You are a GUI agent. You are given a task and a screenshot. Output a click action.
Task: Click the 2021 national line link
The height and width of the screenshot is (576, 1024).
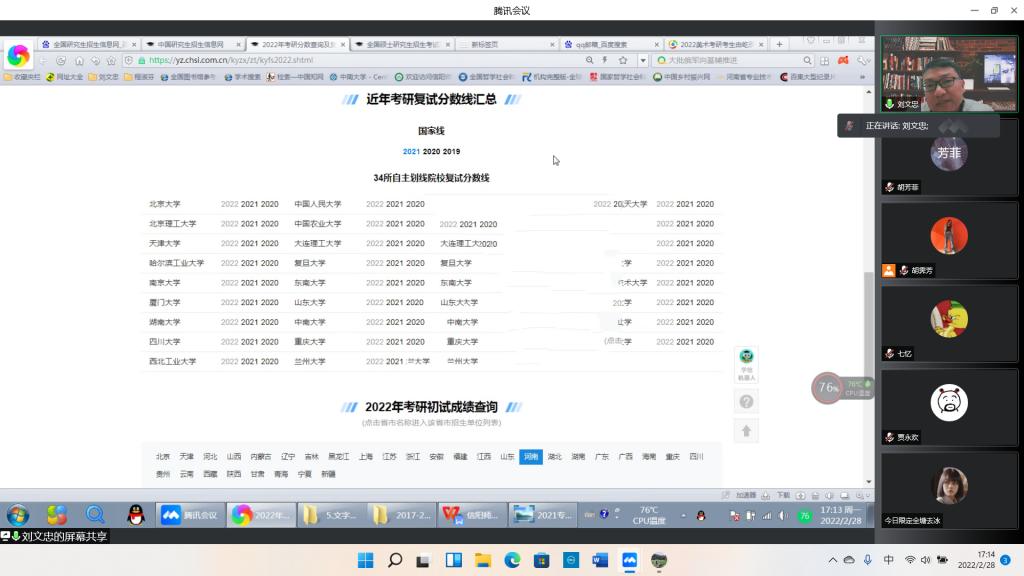coord(411,151)
